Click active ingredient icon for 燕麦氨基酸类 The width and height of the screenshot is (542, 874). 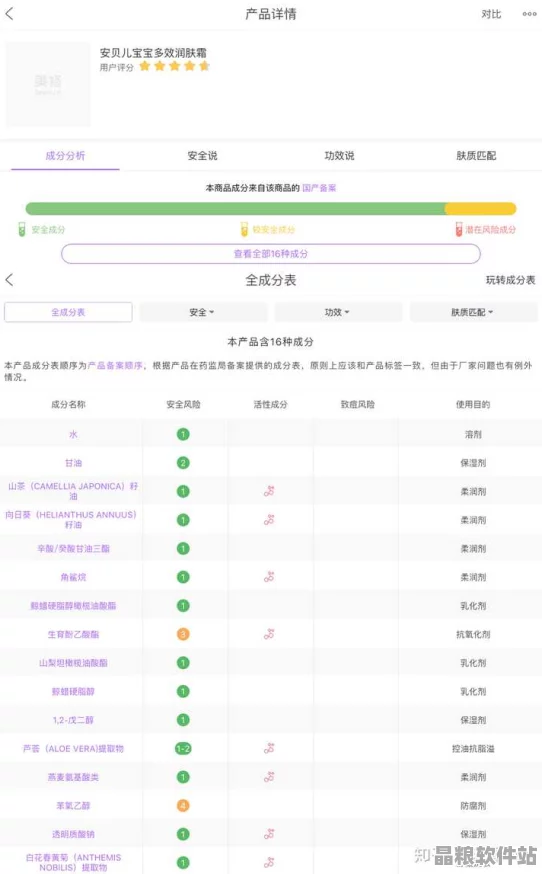coord(269,777)
